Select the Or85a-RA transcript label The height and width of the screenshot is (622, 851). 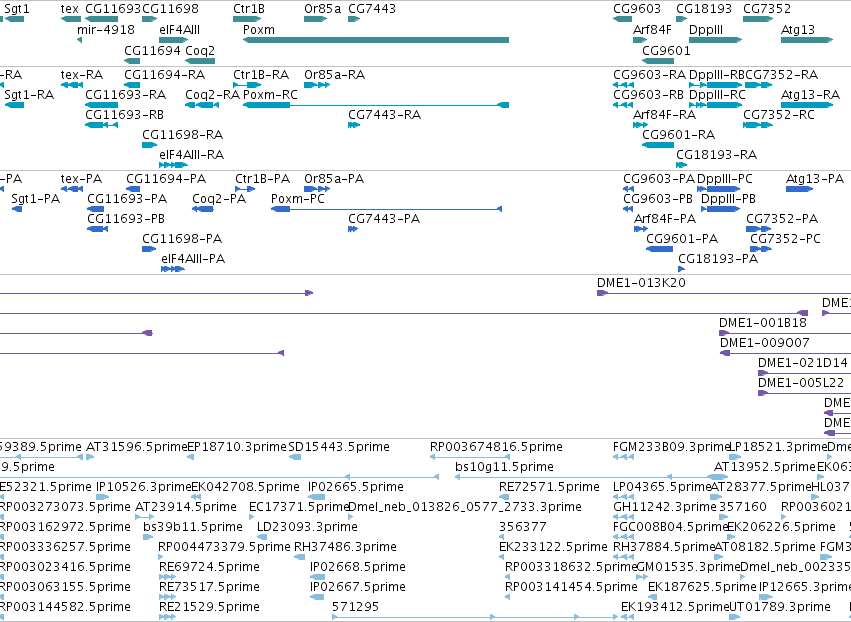[x=334, y=75]
